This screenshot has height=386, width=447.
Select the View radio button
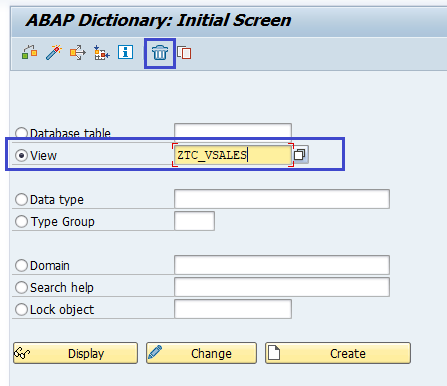tap(21, 155)
